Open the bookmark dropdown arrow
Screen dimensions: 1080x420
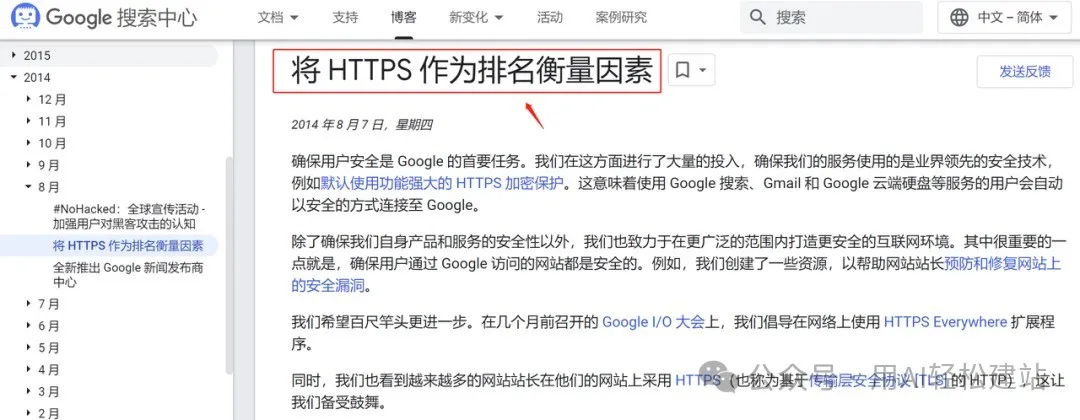click(703, 70)
